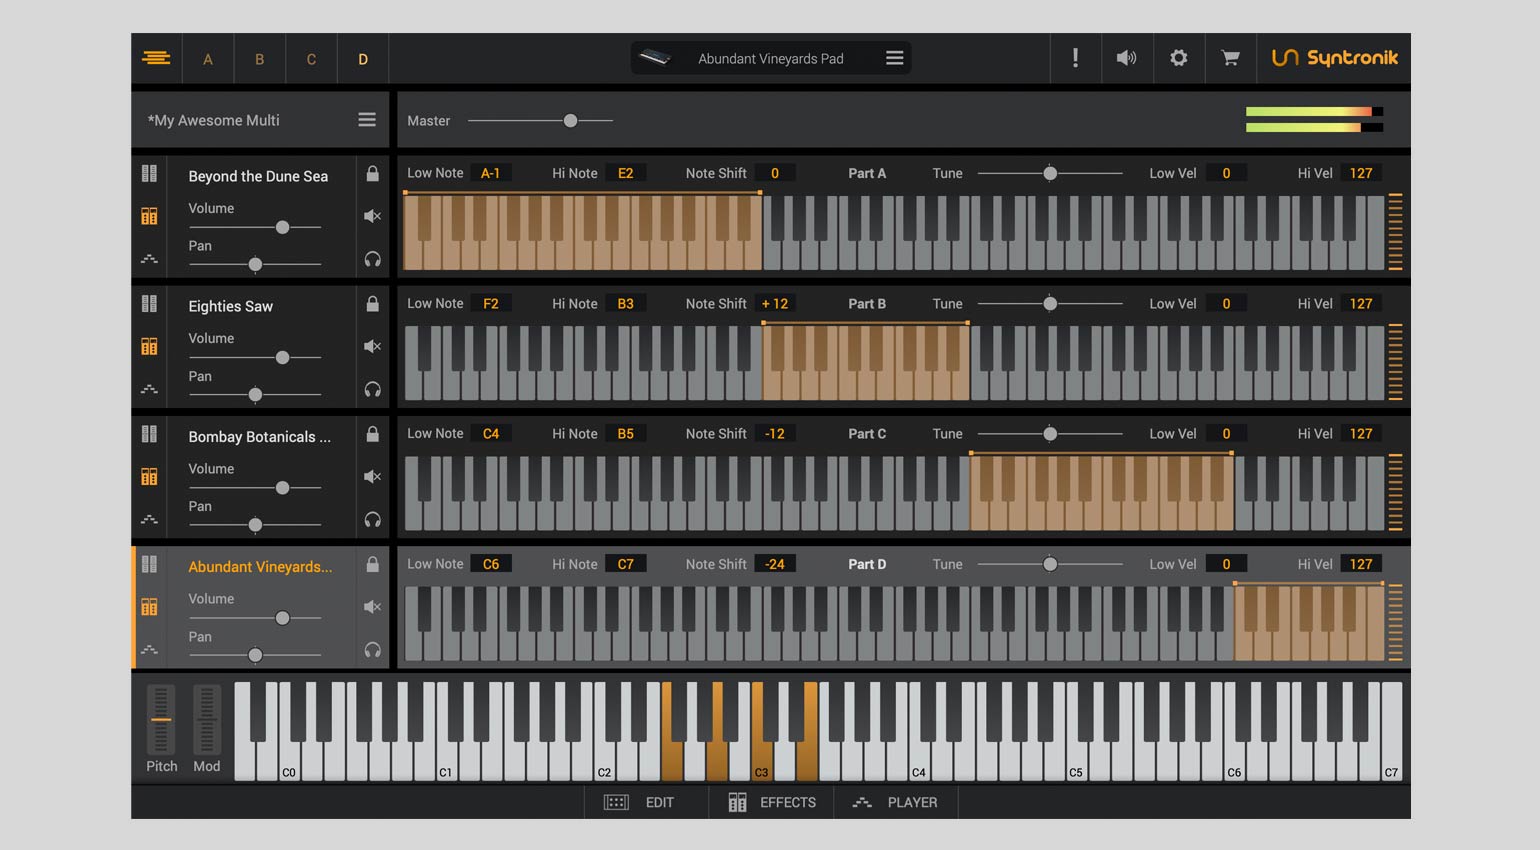
Task: Open the multi view layers icon
Action: [x=156, y=58]
